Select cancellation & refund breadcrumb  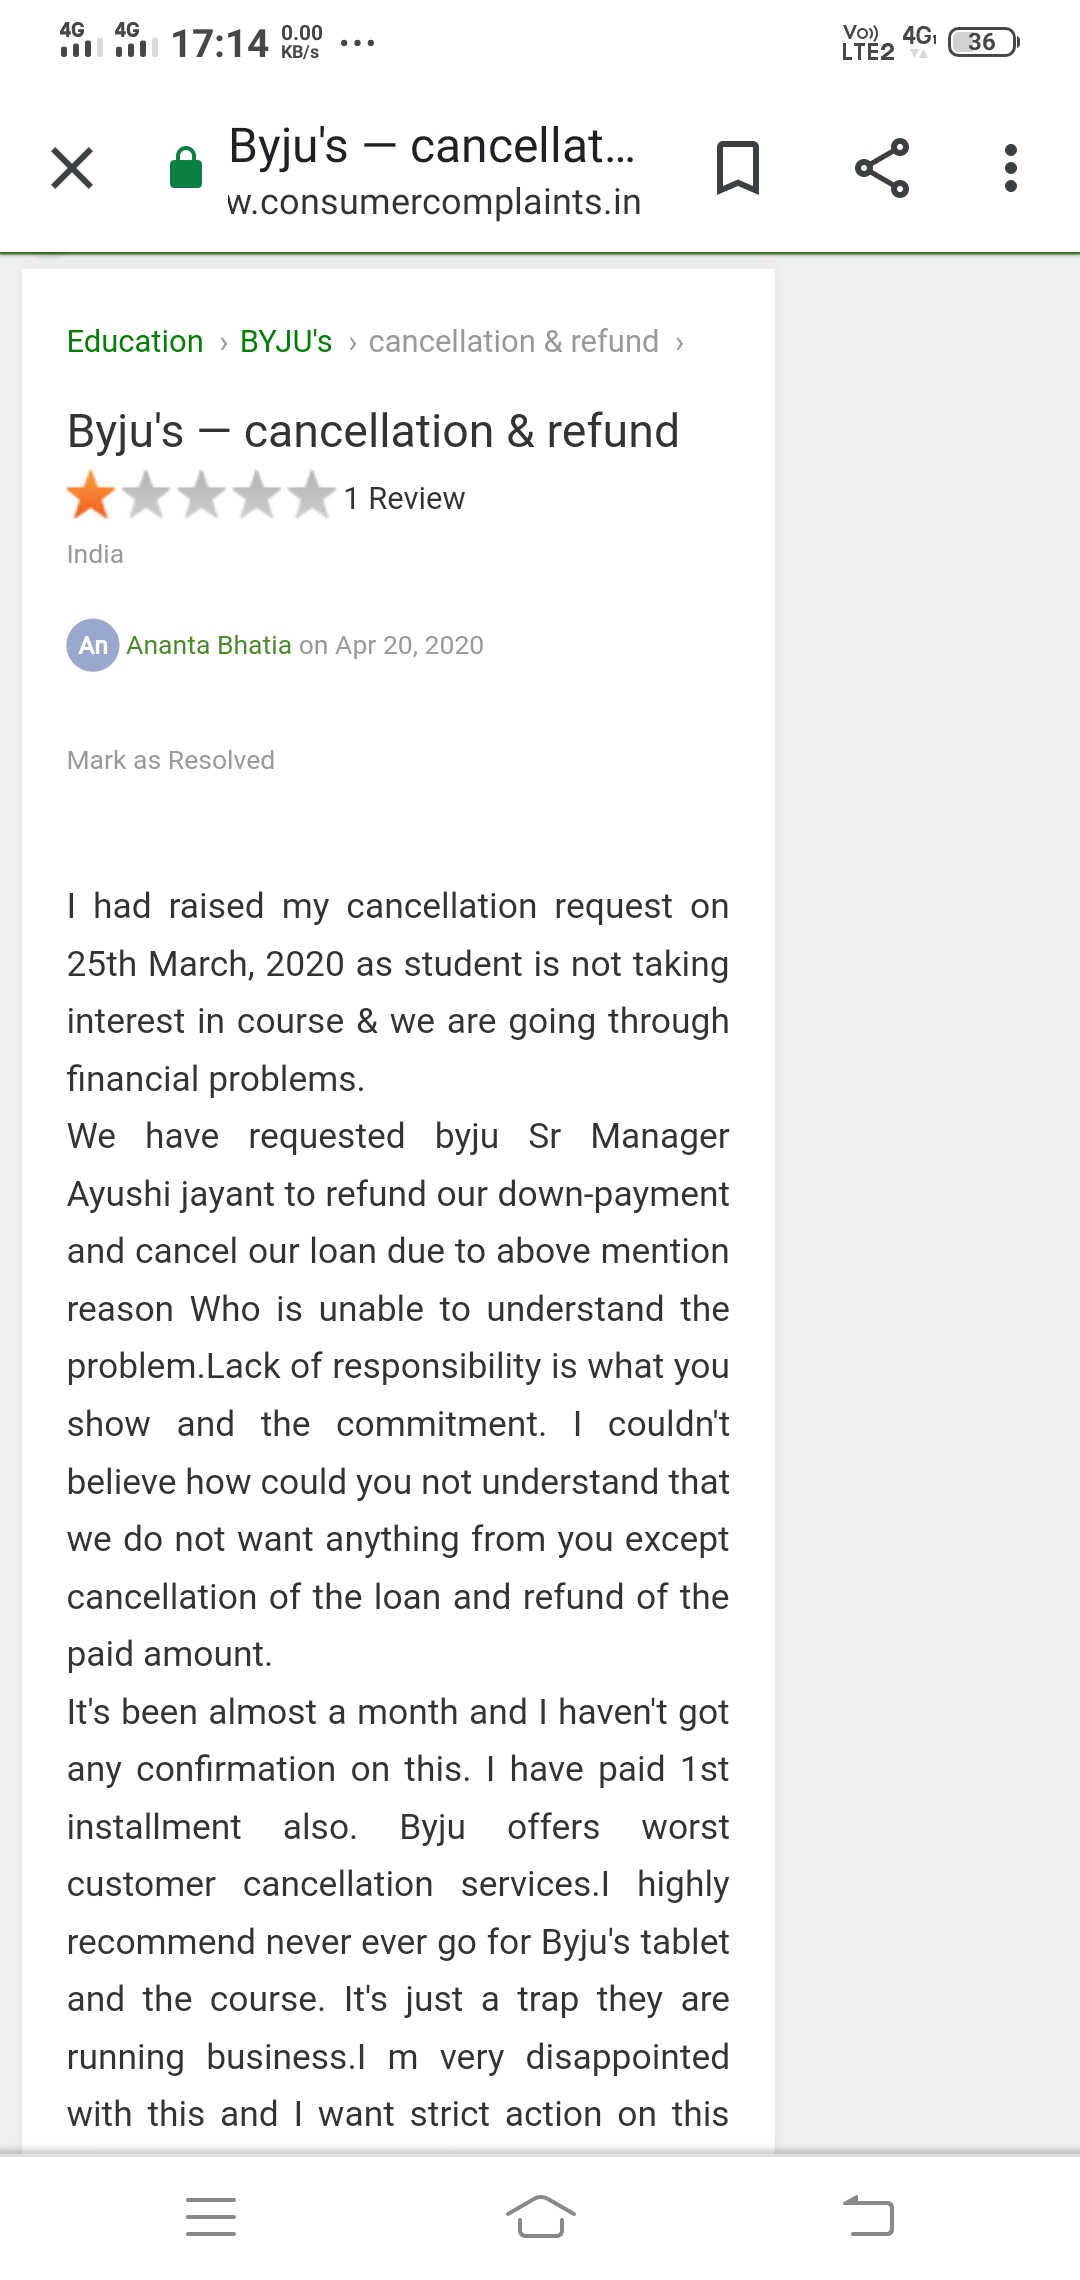[x=513, y=342]
